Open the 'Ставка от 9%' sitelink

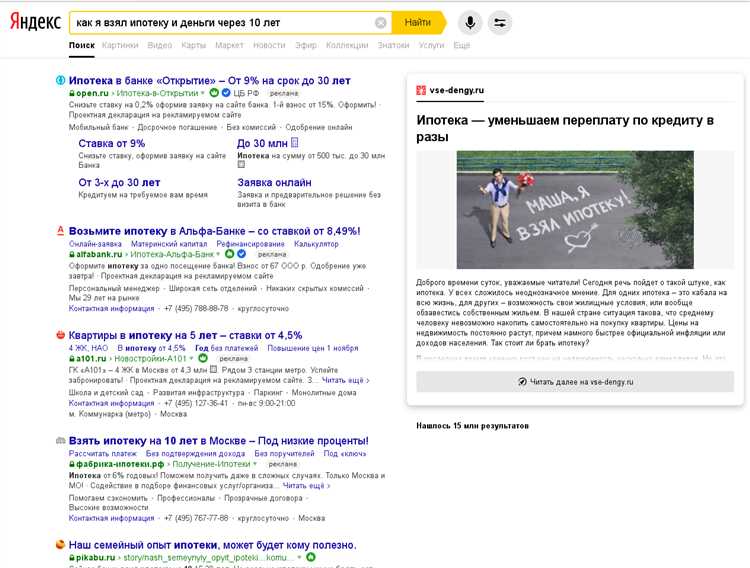pos(111,143)
